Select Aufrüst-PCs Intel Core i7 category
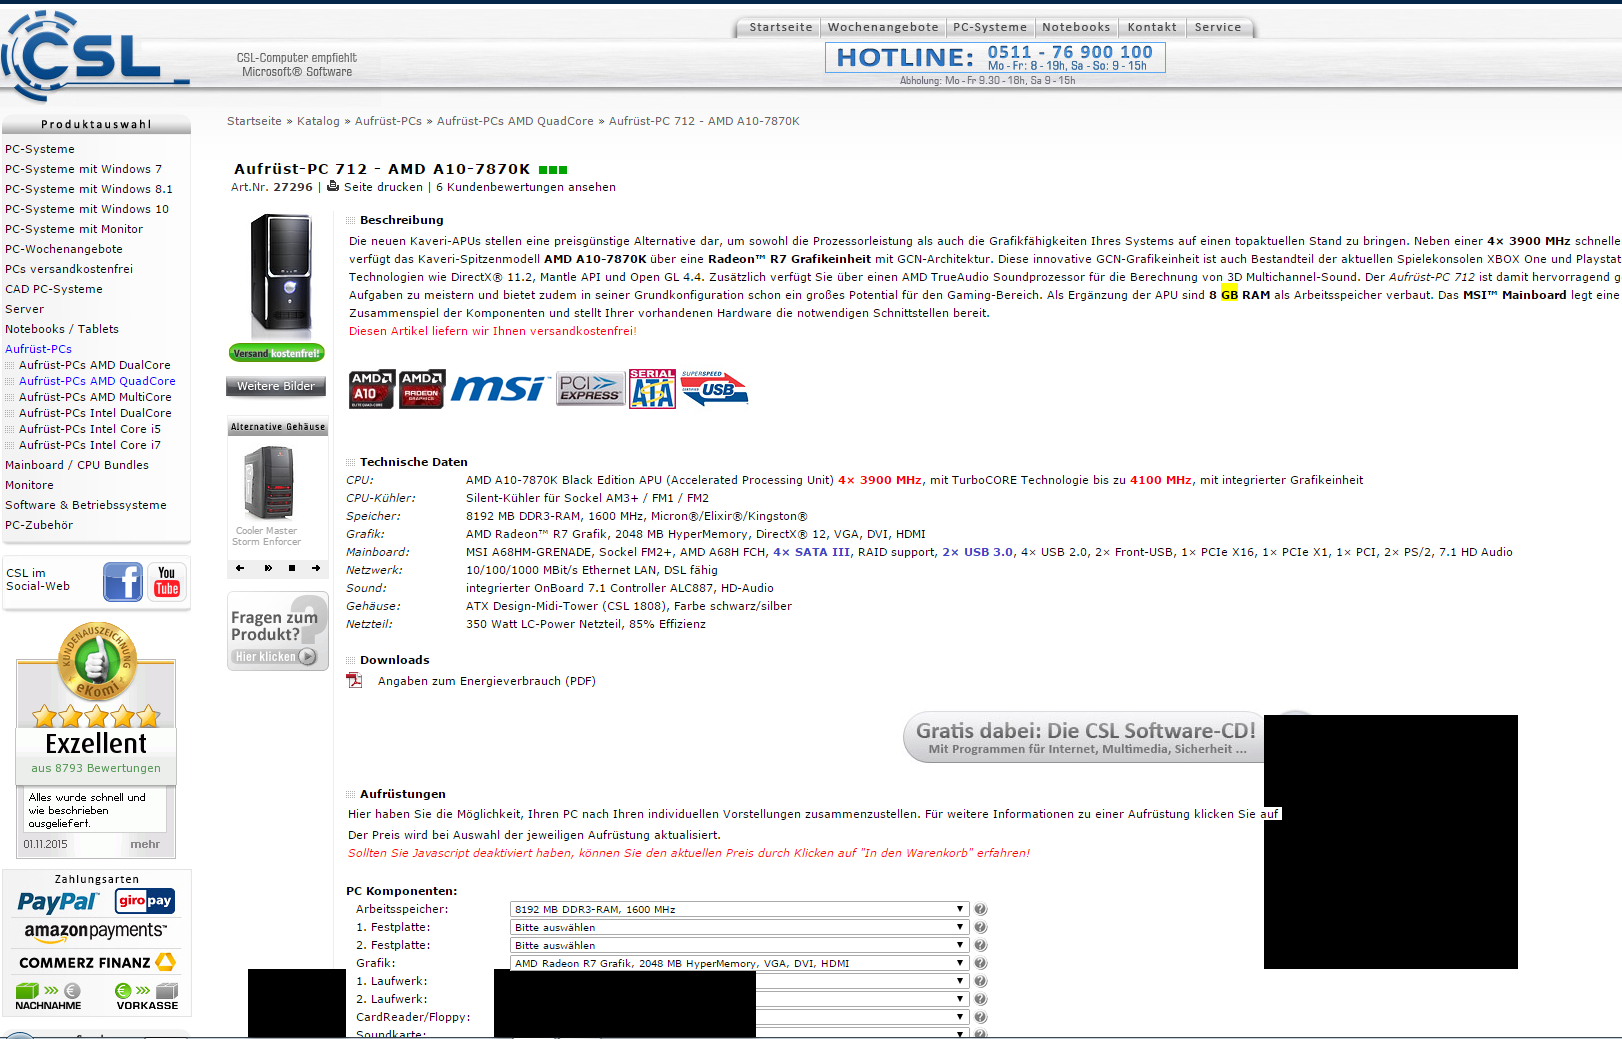 point(89,445)
